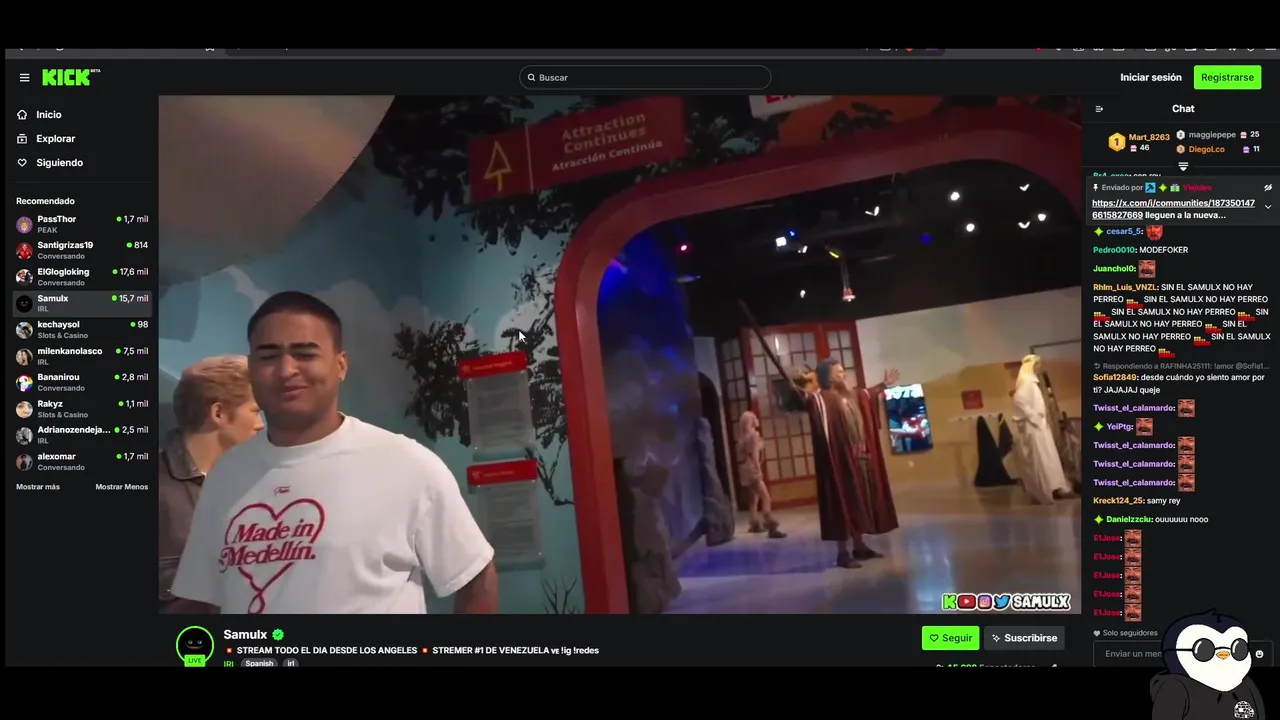The width and height of the screenshot is (1280, 720).
Task: Click gifter DiegoLco
Action: pyautogui.click(x=1206, y=149)
